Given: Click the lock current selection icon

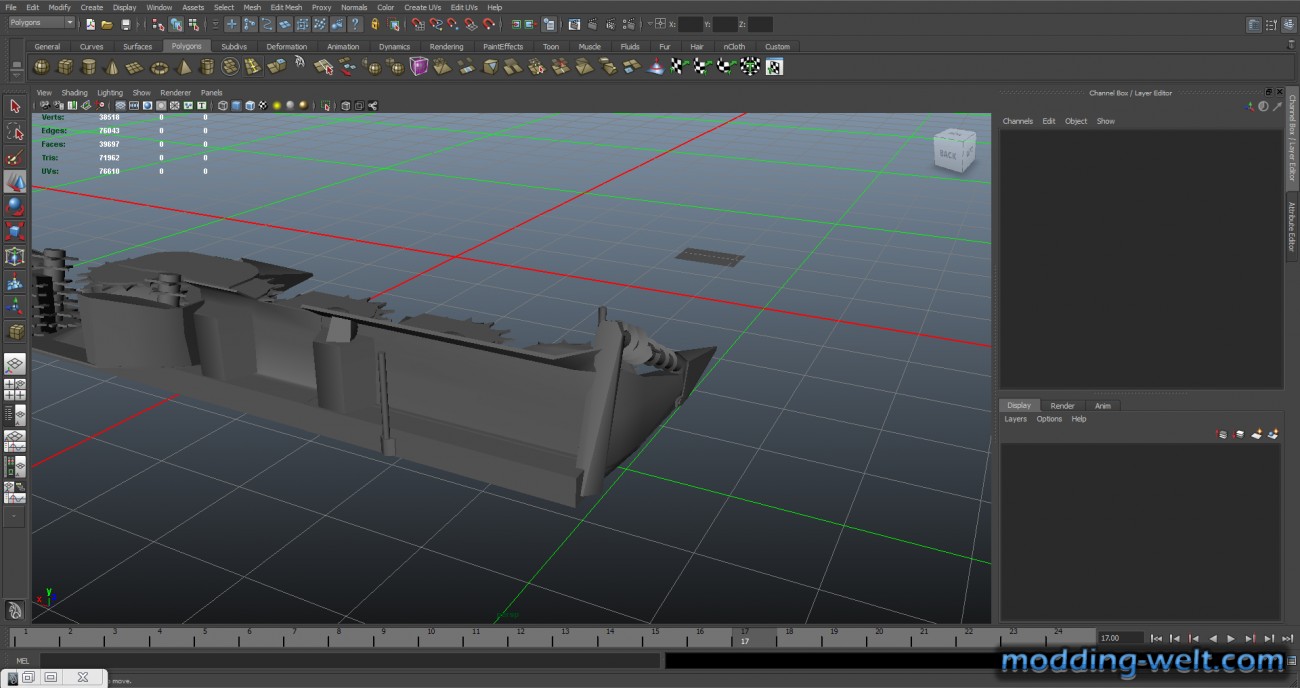Looking at the screenshot, I should pos(375,24).
